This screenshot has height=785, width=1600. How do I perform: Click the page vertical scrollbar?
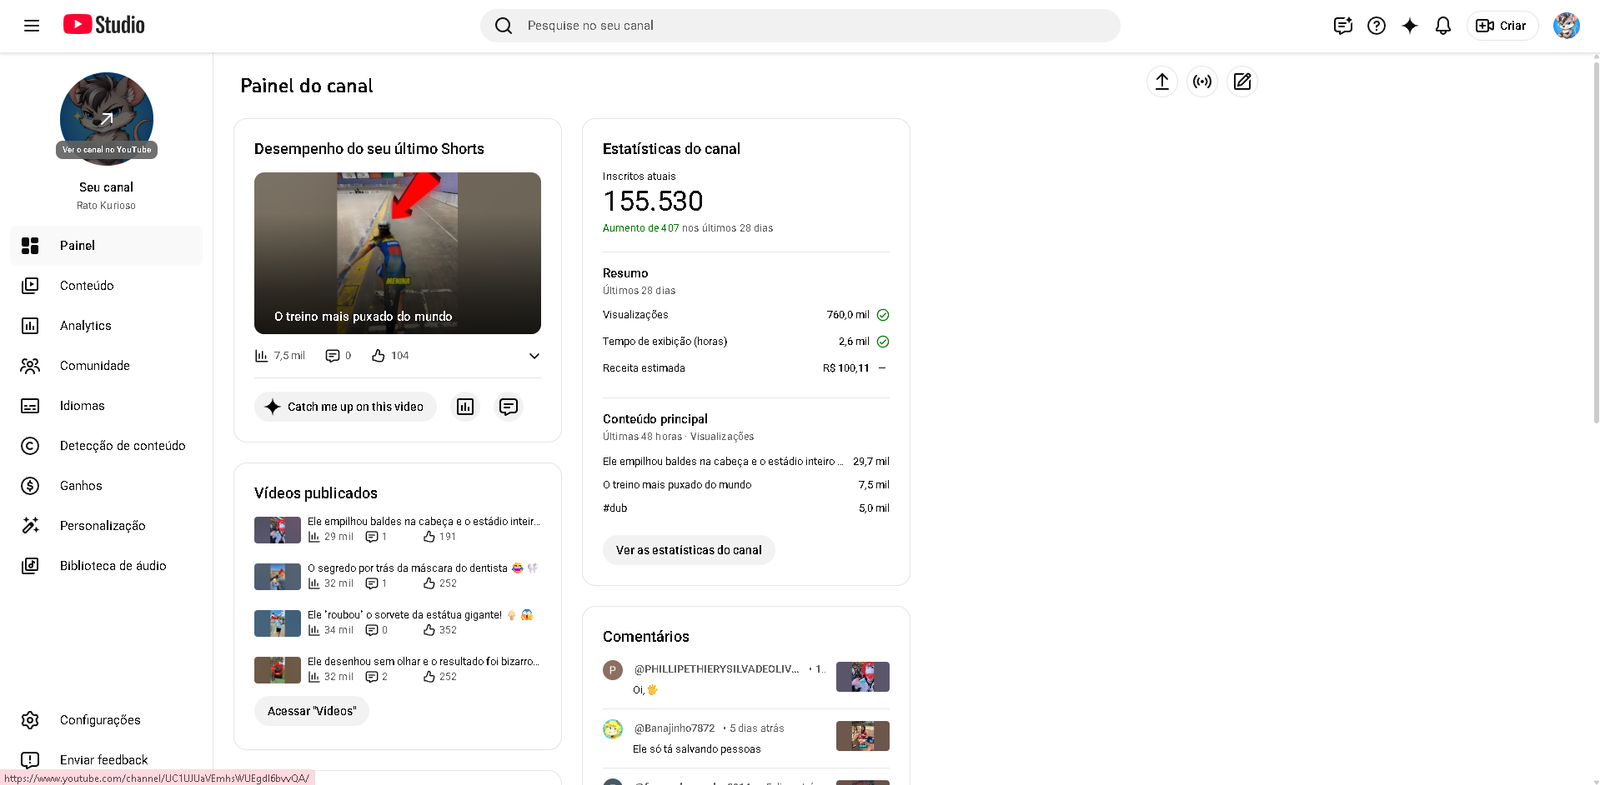(x=1594, y=240)
